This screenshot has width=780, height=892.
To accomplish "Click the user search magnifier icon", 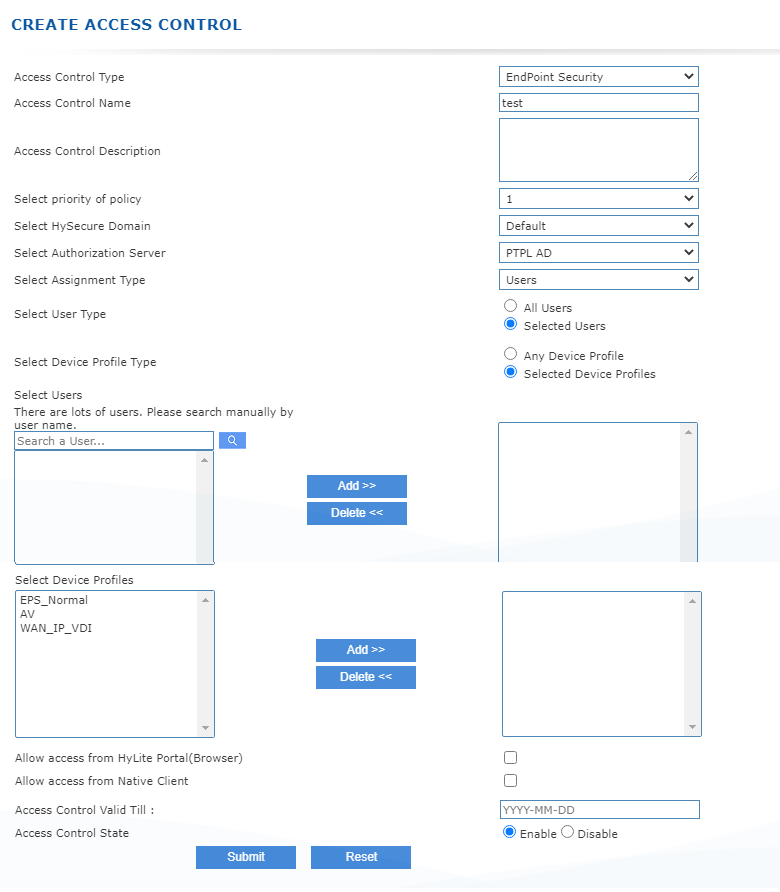I will click(x=232, y=440).
